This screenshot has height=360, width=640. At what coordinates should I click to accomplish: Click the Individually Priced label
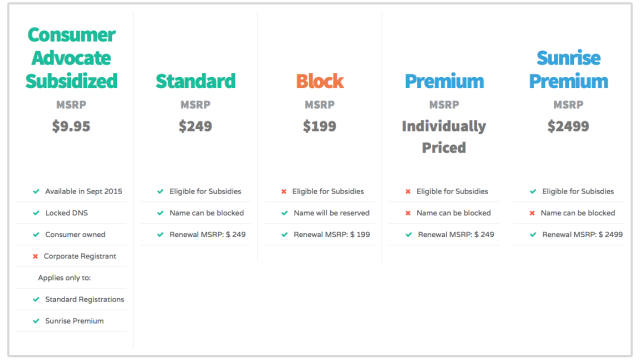point(444,137)
